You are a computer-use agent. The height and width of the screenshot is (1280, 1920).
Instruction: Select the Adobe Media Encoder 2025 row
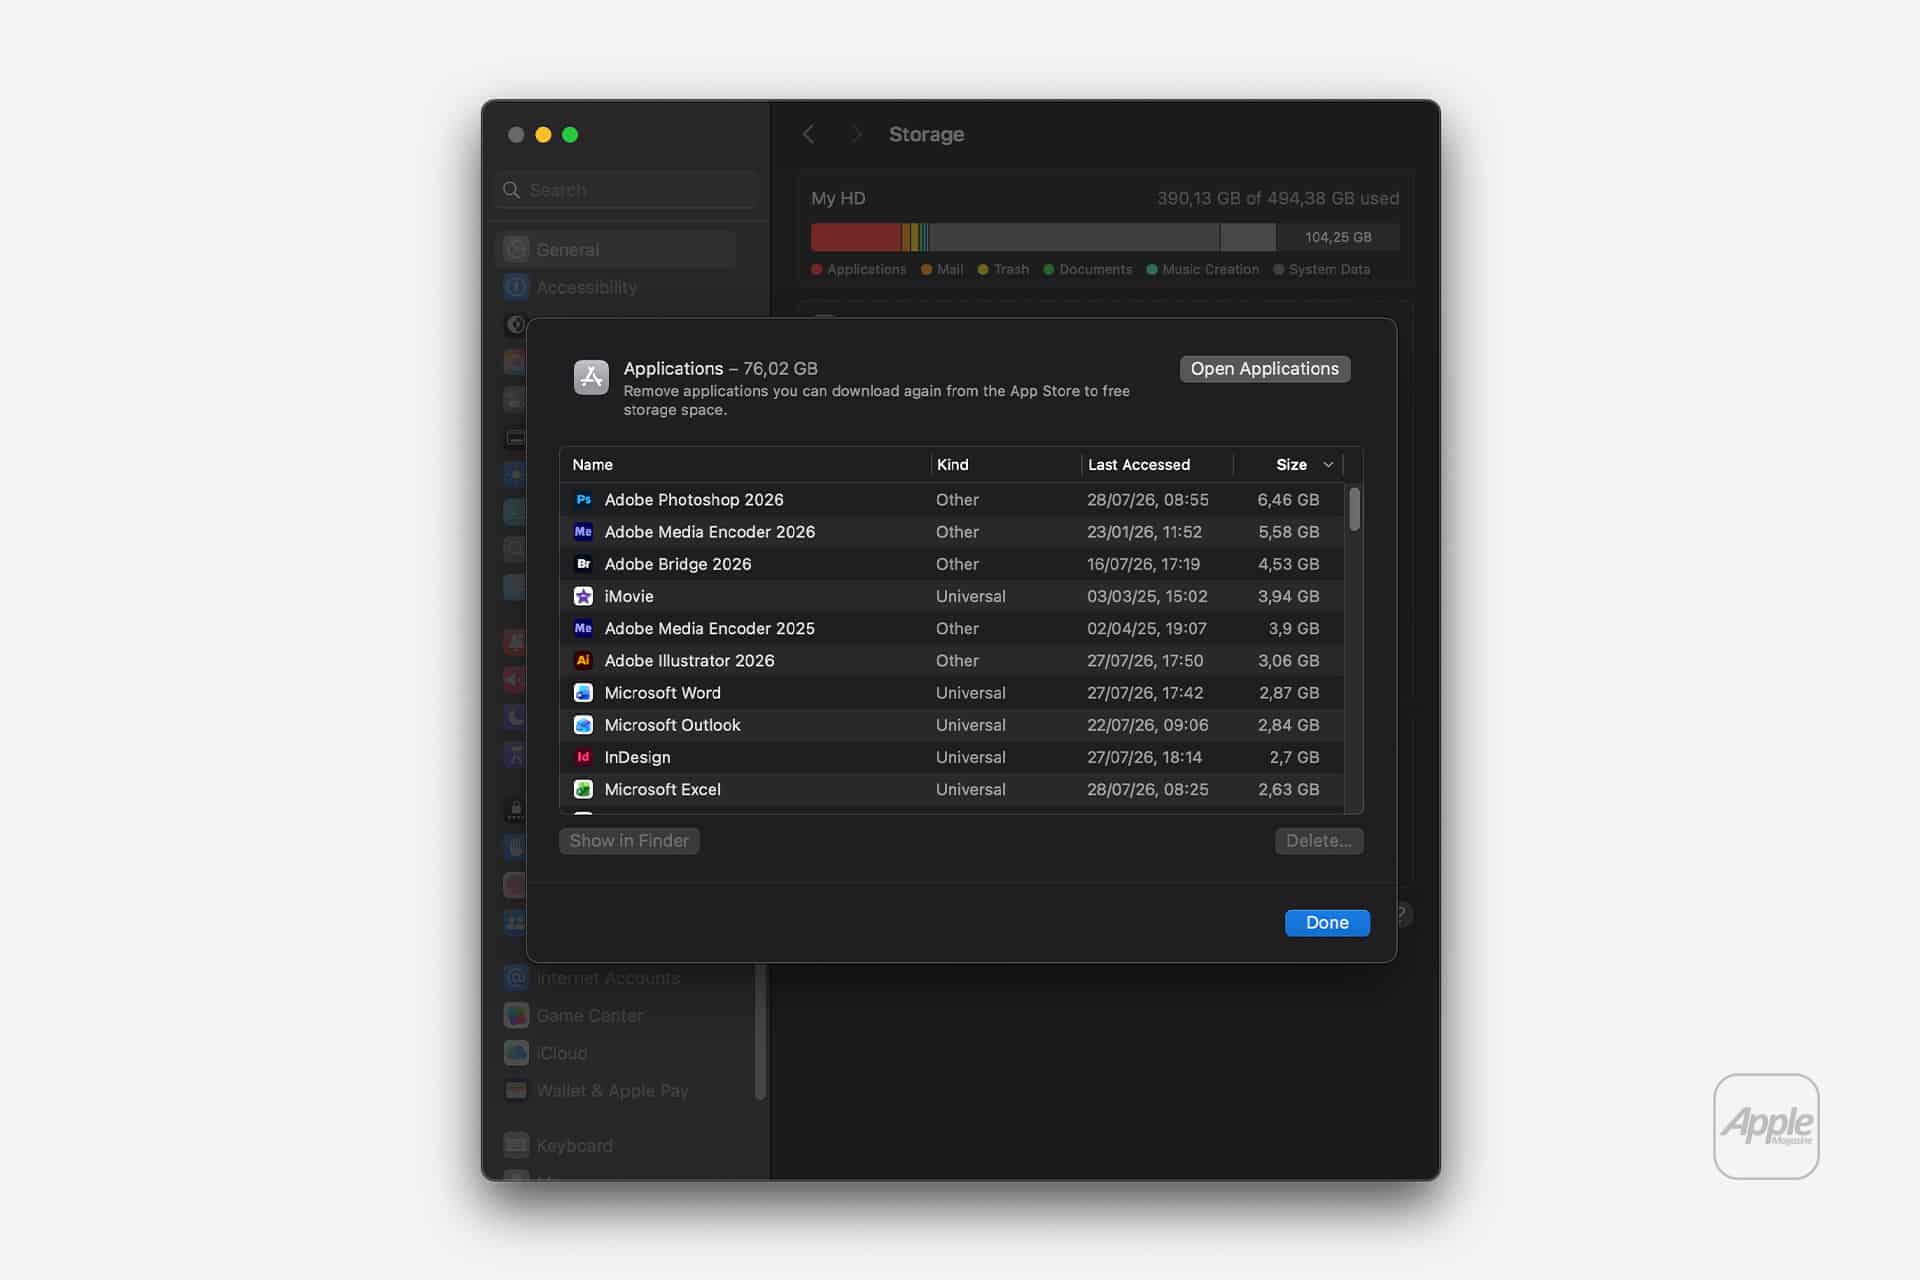(952, 628)
